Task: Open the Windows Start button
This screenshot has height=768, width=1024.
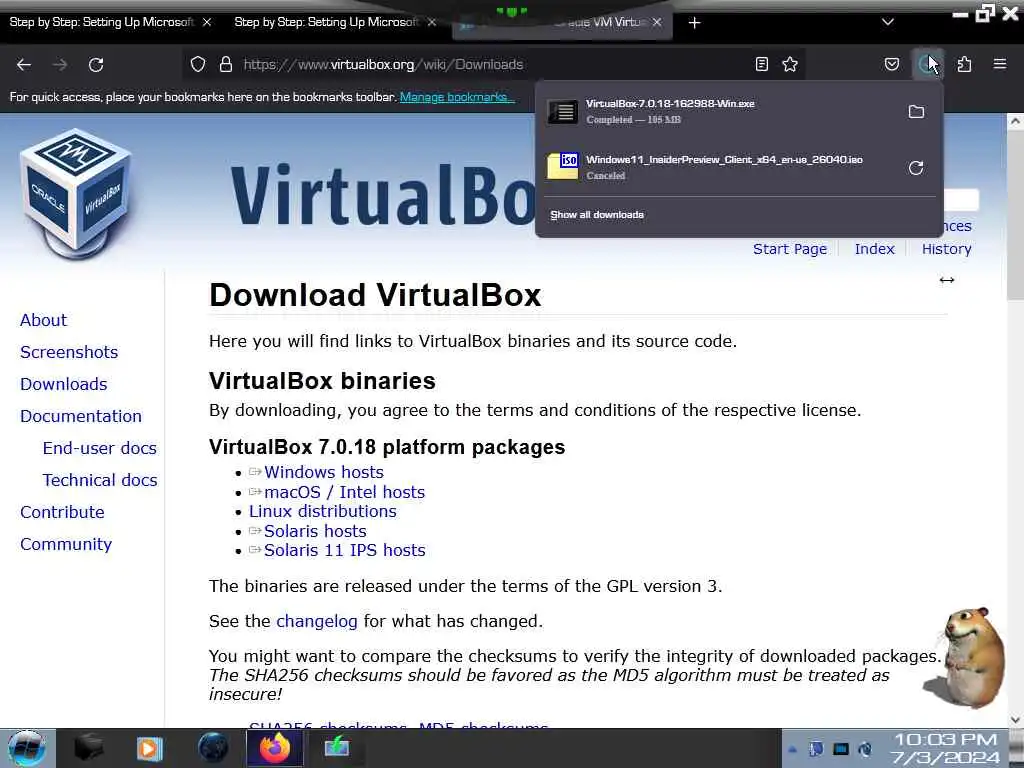Action: [x=27, y=748]
